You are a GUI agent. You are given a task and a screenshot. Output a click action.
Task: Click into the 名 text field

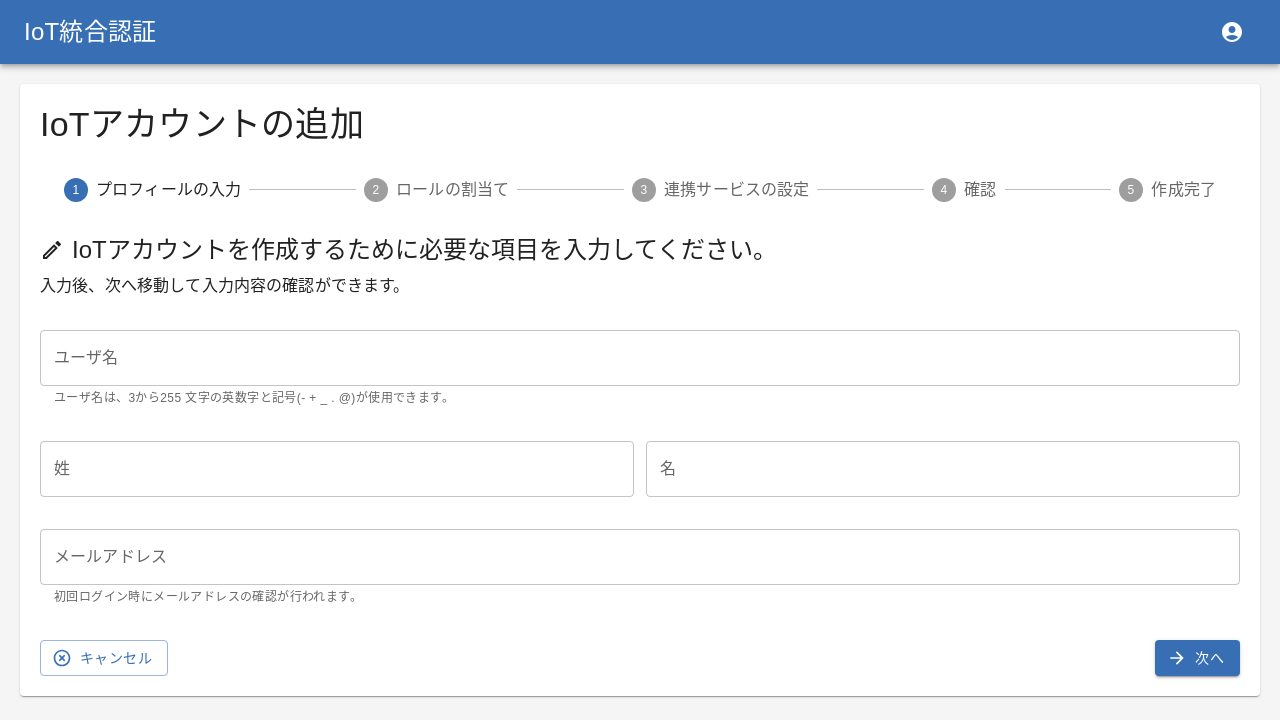(x=943, y=469)
